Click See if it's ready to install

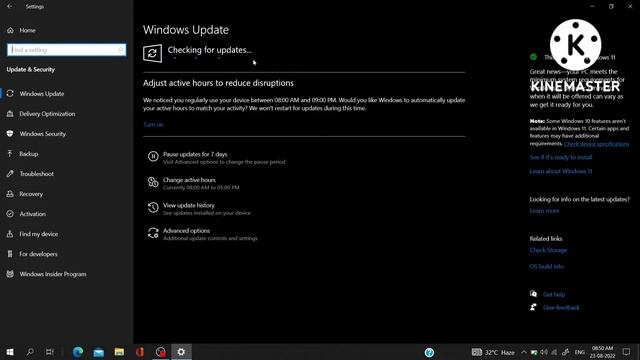pyautogui.click(x=561, y=157)
